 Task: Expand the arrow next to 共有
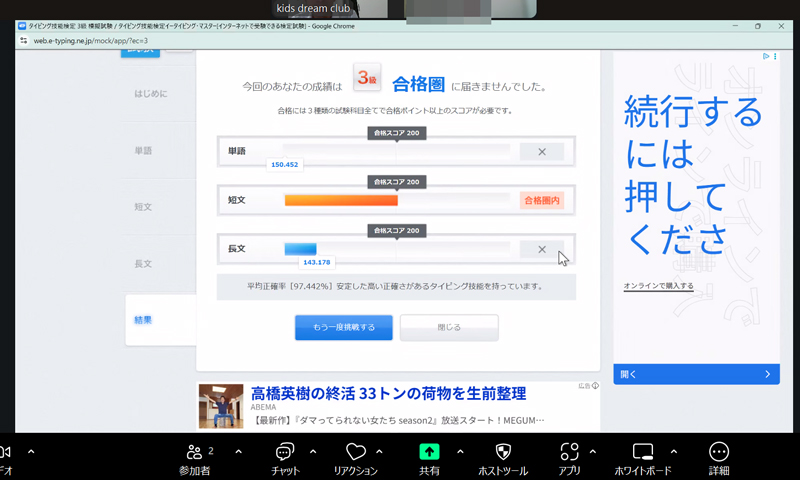[460, 451]
